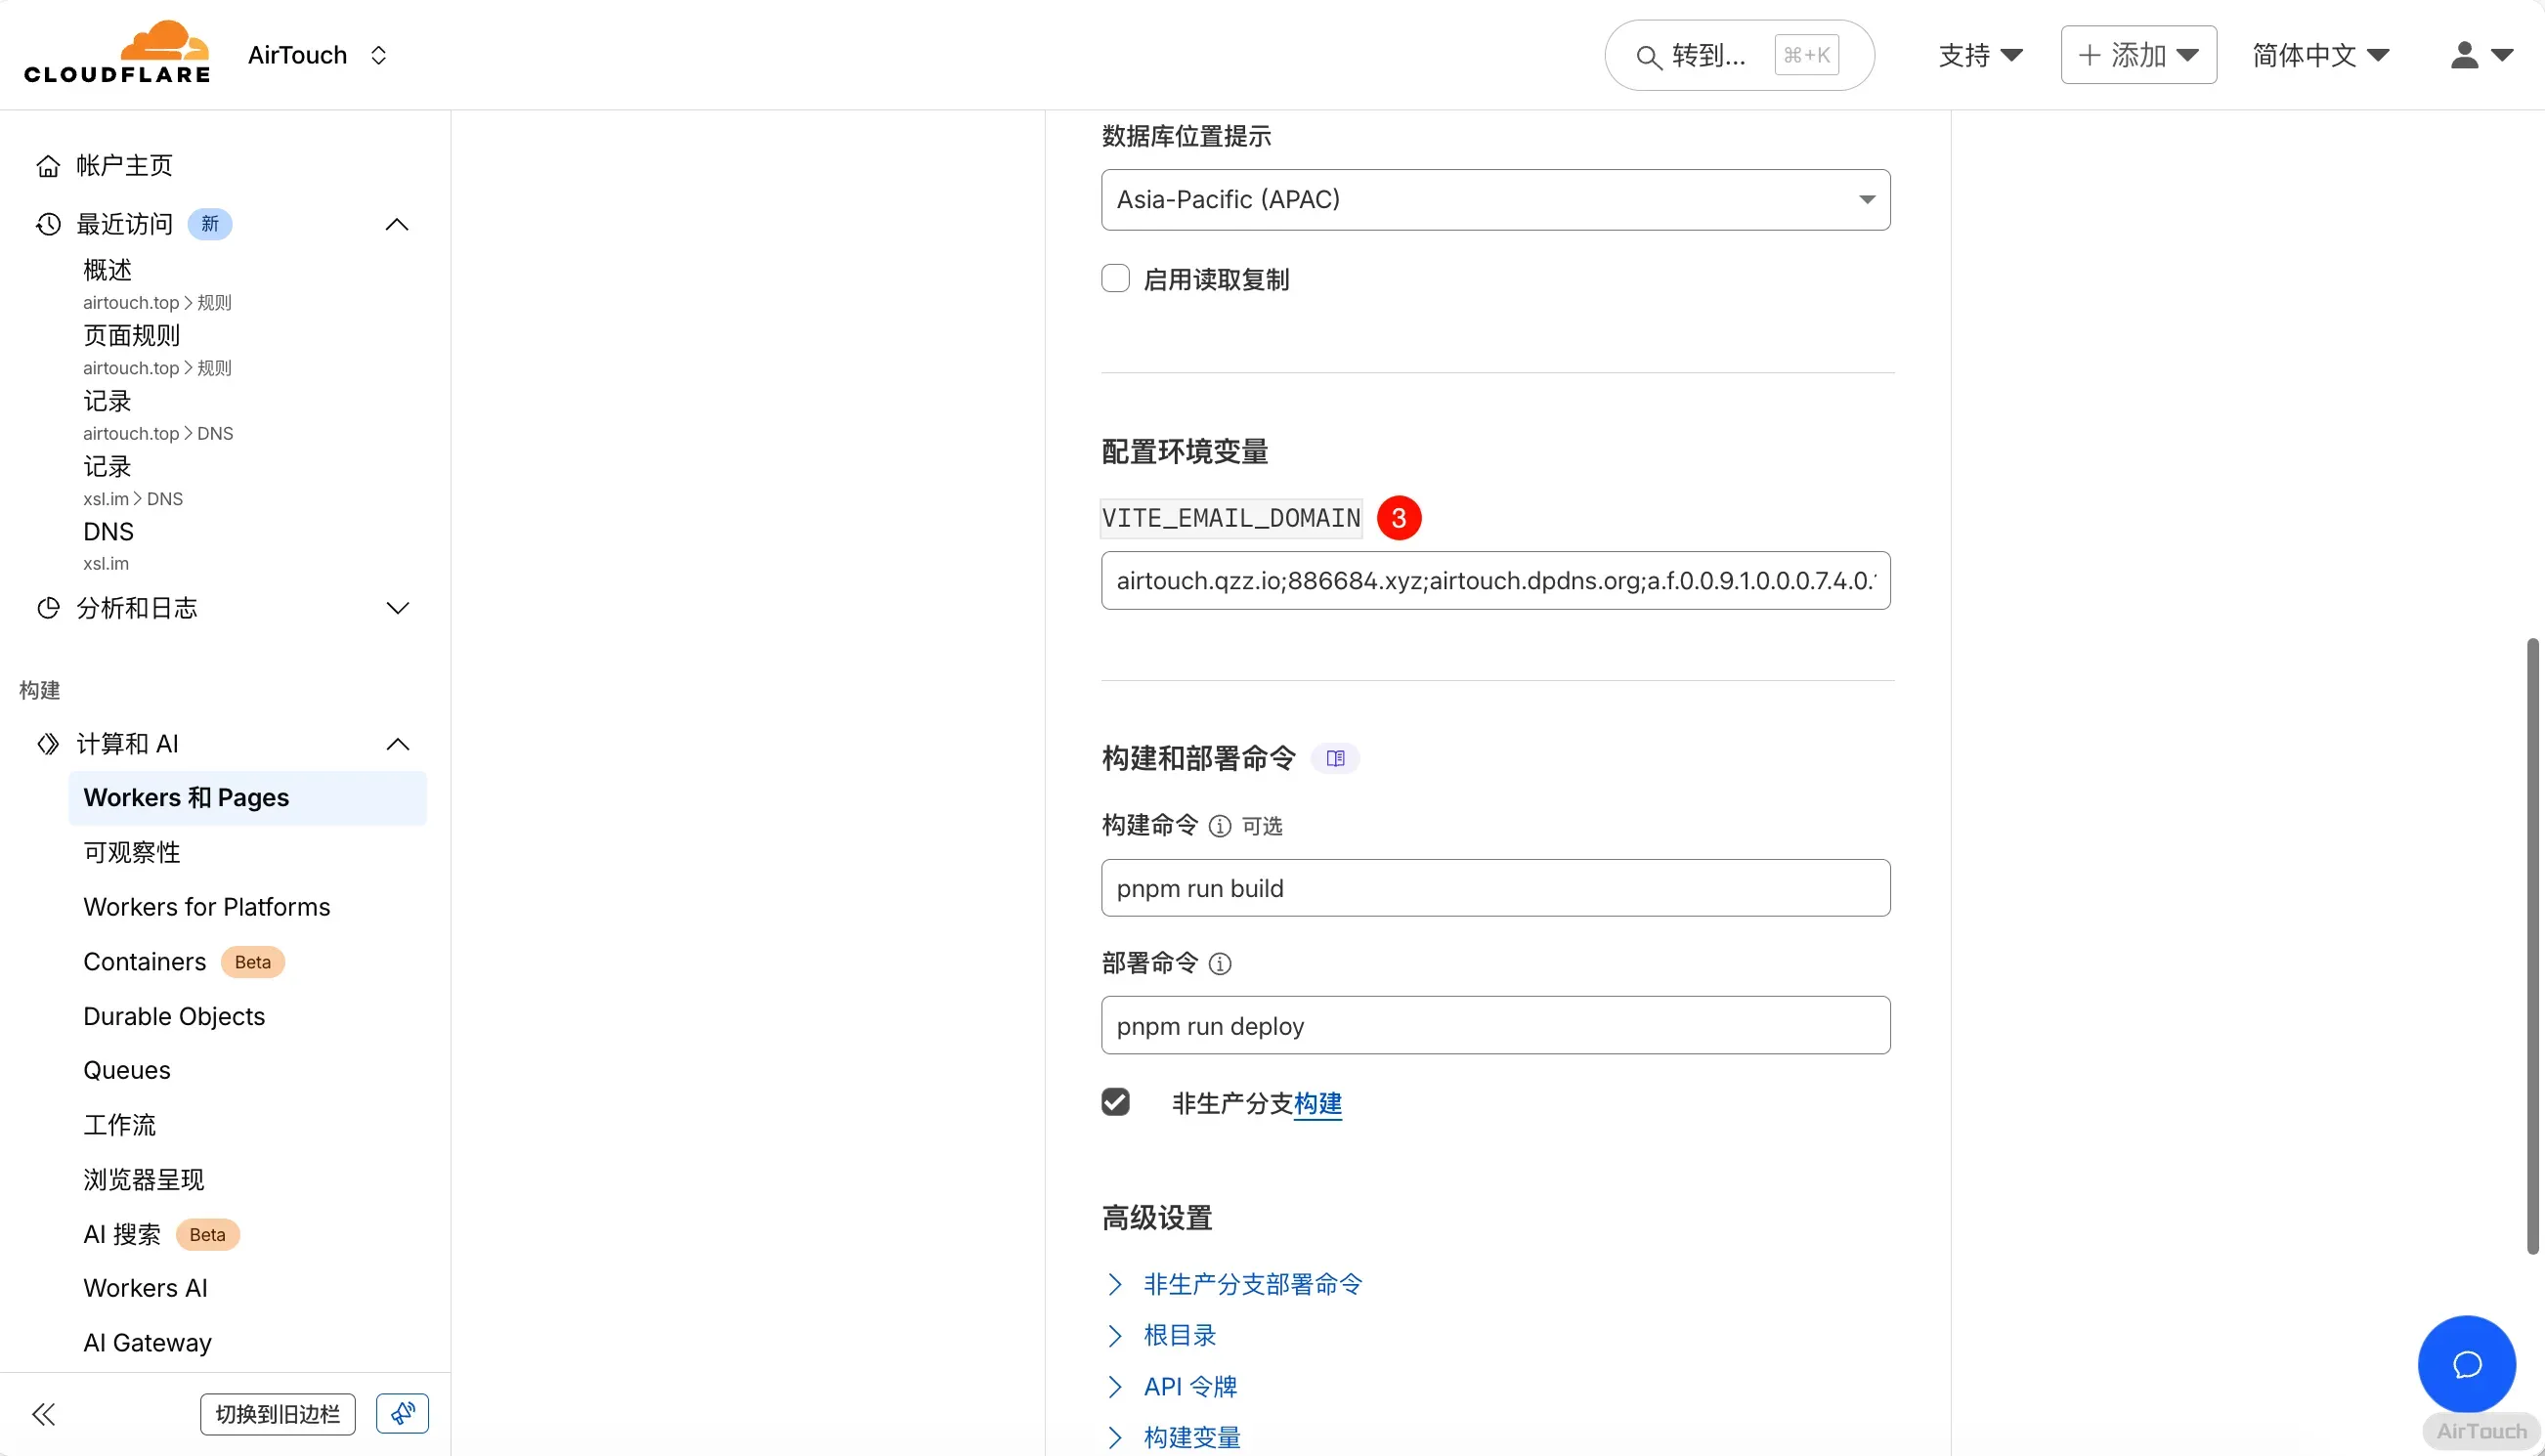Screen dimensions: 2545x1456
Task: Follow the 构建 link beside checkbox
Action: coord(1317,1103)
